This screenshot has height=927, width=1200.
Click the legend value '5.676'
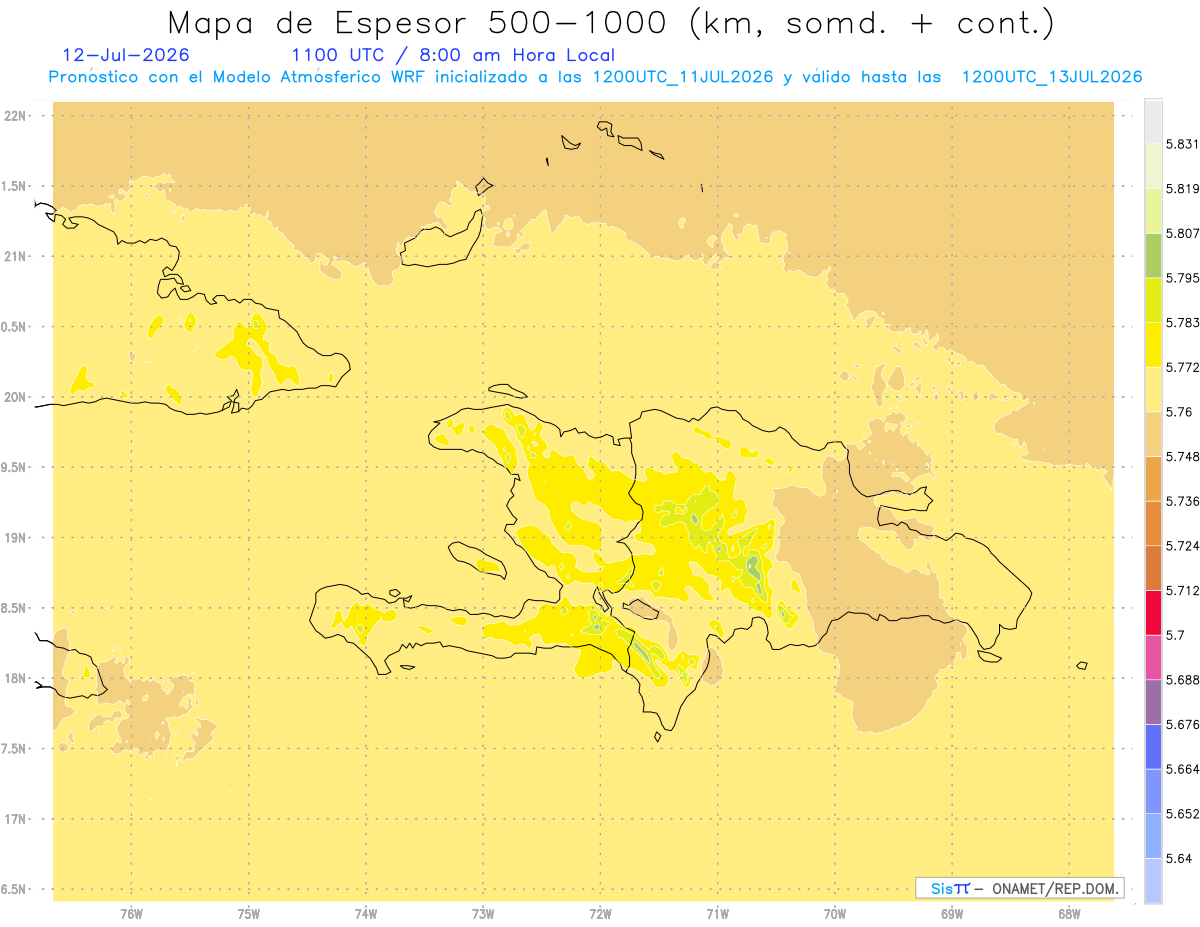(1183, 725)
